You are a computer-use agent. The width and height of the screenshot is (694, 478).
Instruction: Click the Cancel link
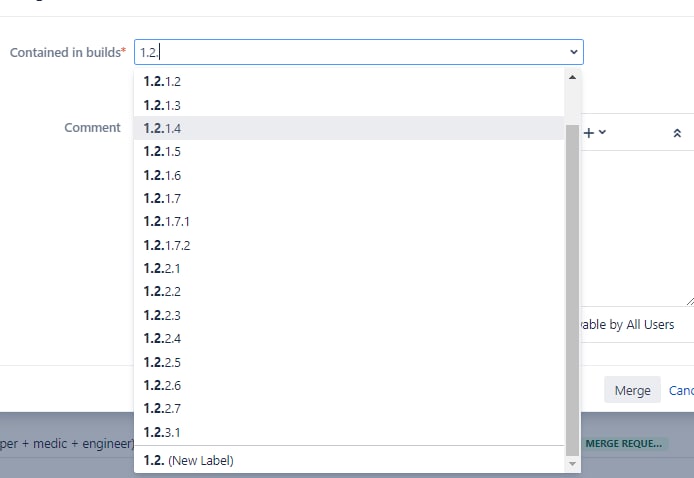click(x=681, y=390)
